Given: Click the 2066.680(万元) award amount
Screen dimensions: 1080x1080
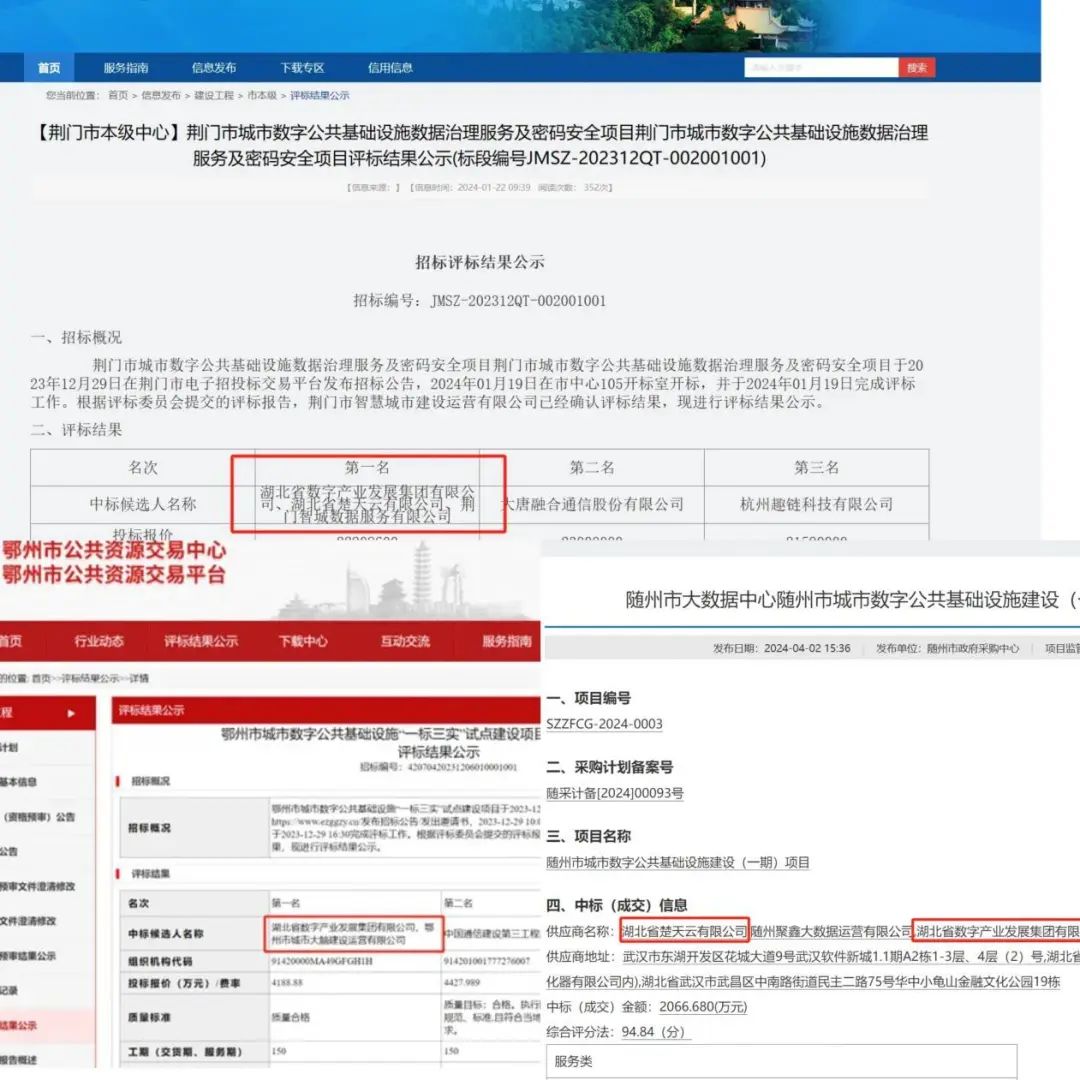Looking at the screenshot, I should click(703, 1006).
